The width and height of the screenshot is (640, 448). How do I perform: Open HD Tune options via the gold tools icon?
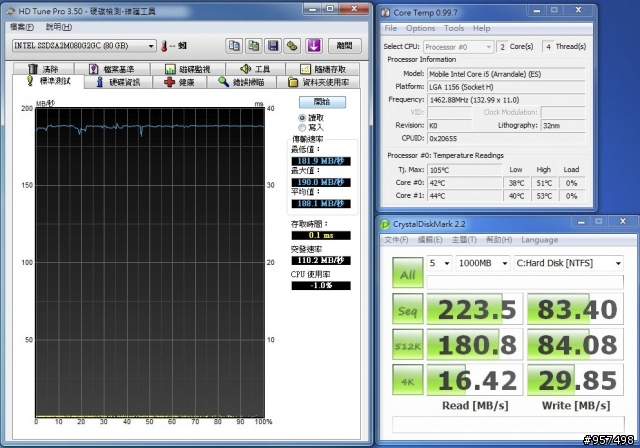(292, 46)
